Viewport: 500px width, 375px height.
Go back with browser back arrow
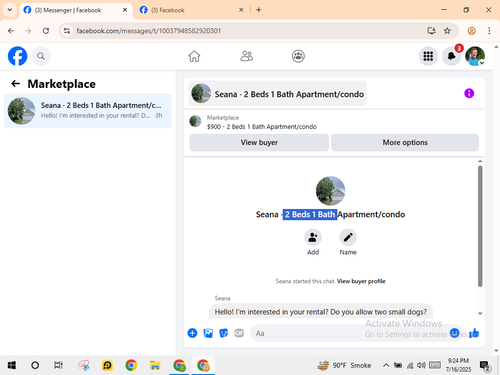(11, 31)
